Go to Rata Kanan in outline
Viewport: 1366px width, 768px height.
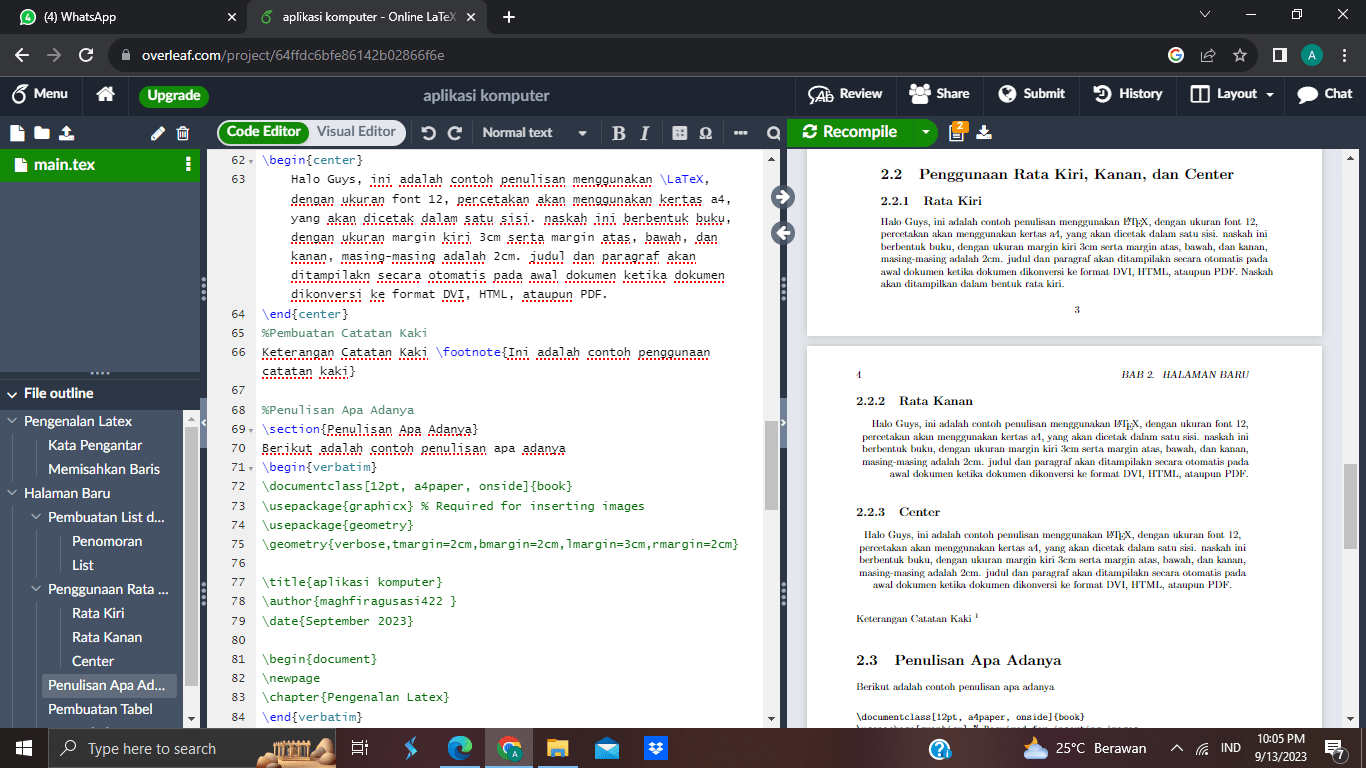tap(107, 637)
